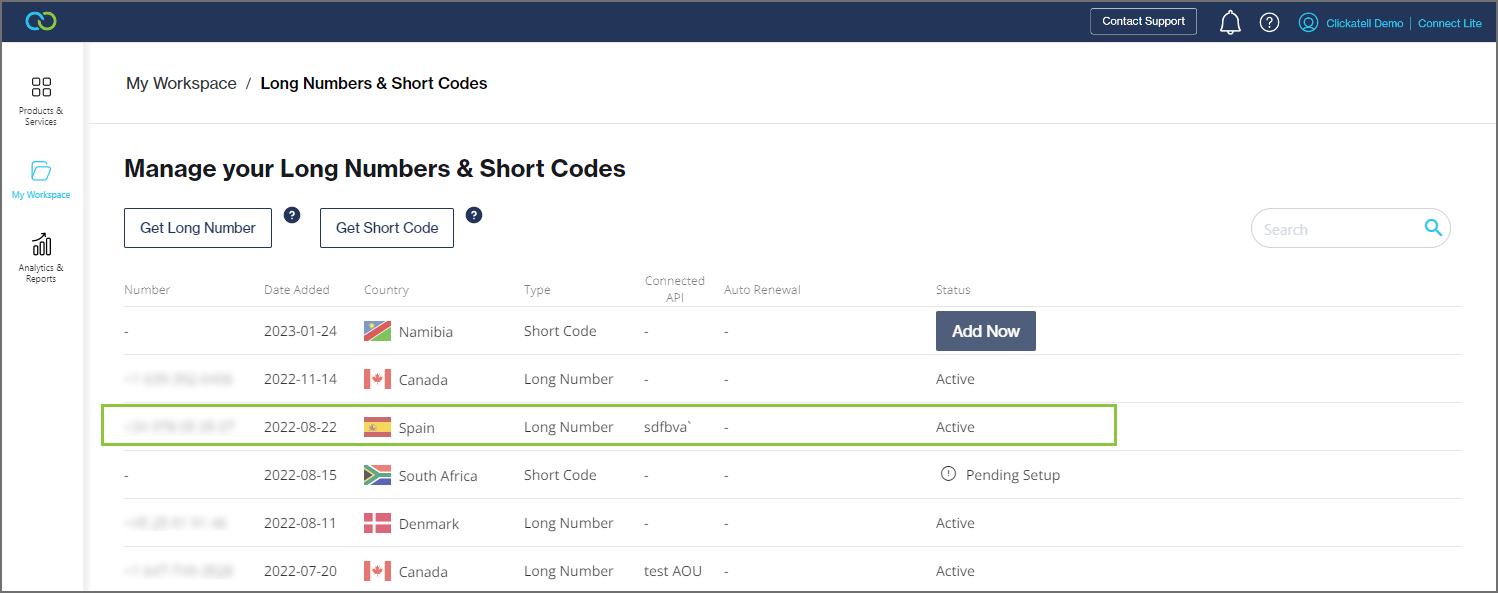The height and width of the screenshot is (593, 1498).
Task: Open Analytics & Reports sidebar icon
Action: 41,257
